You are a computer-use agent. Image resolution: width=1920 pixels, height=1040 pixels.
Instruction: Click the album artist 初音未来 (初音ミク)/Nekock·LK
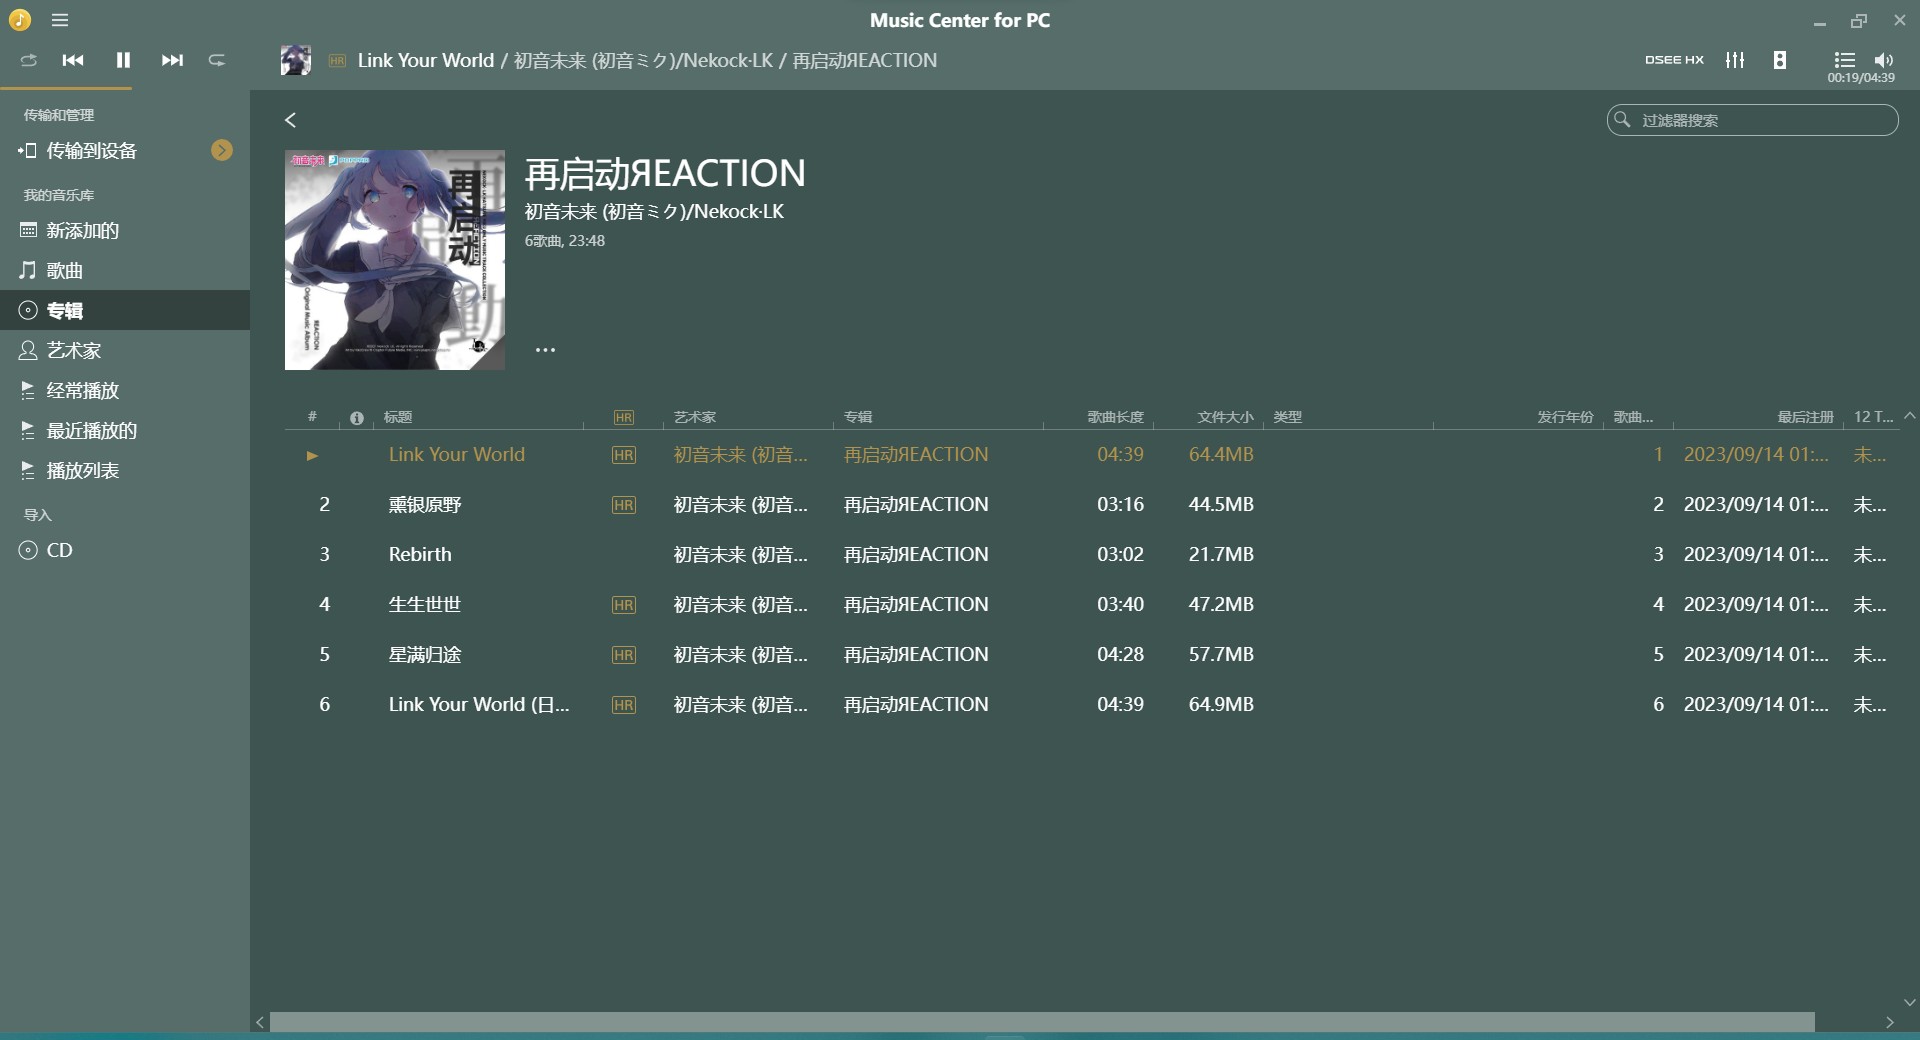654,211
